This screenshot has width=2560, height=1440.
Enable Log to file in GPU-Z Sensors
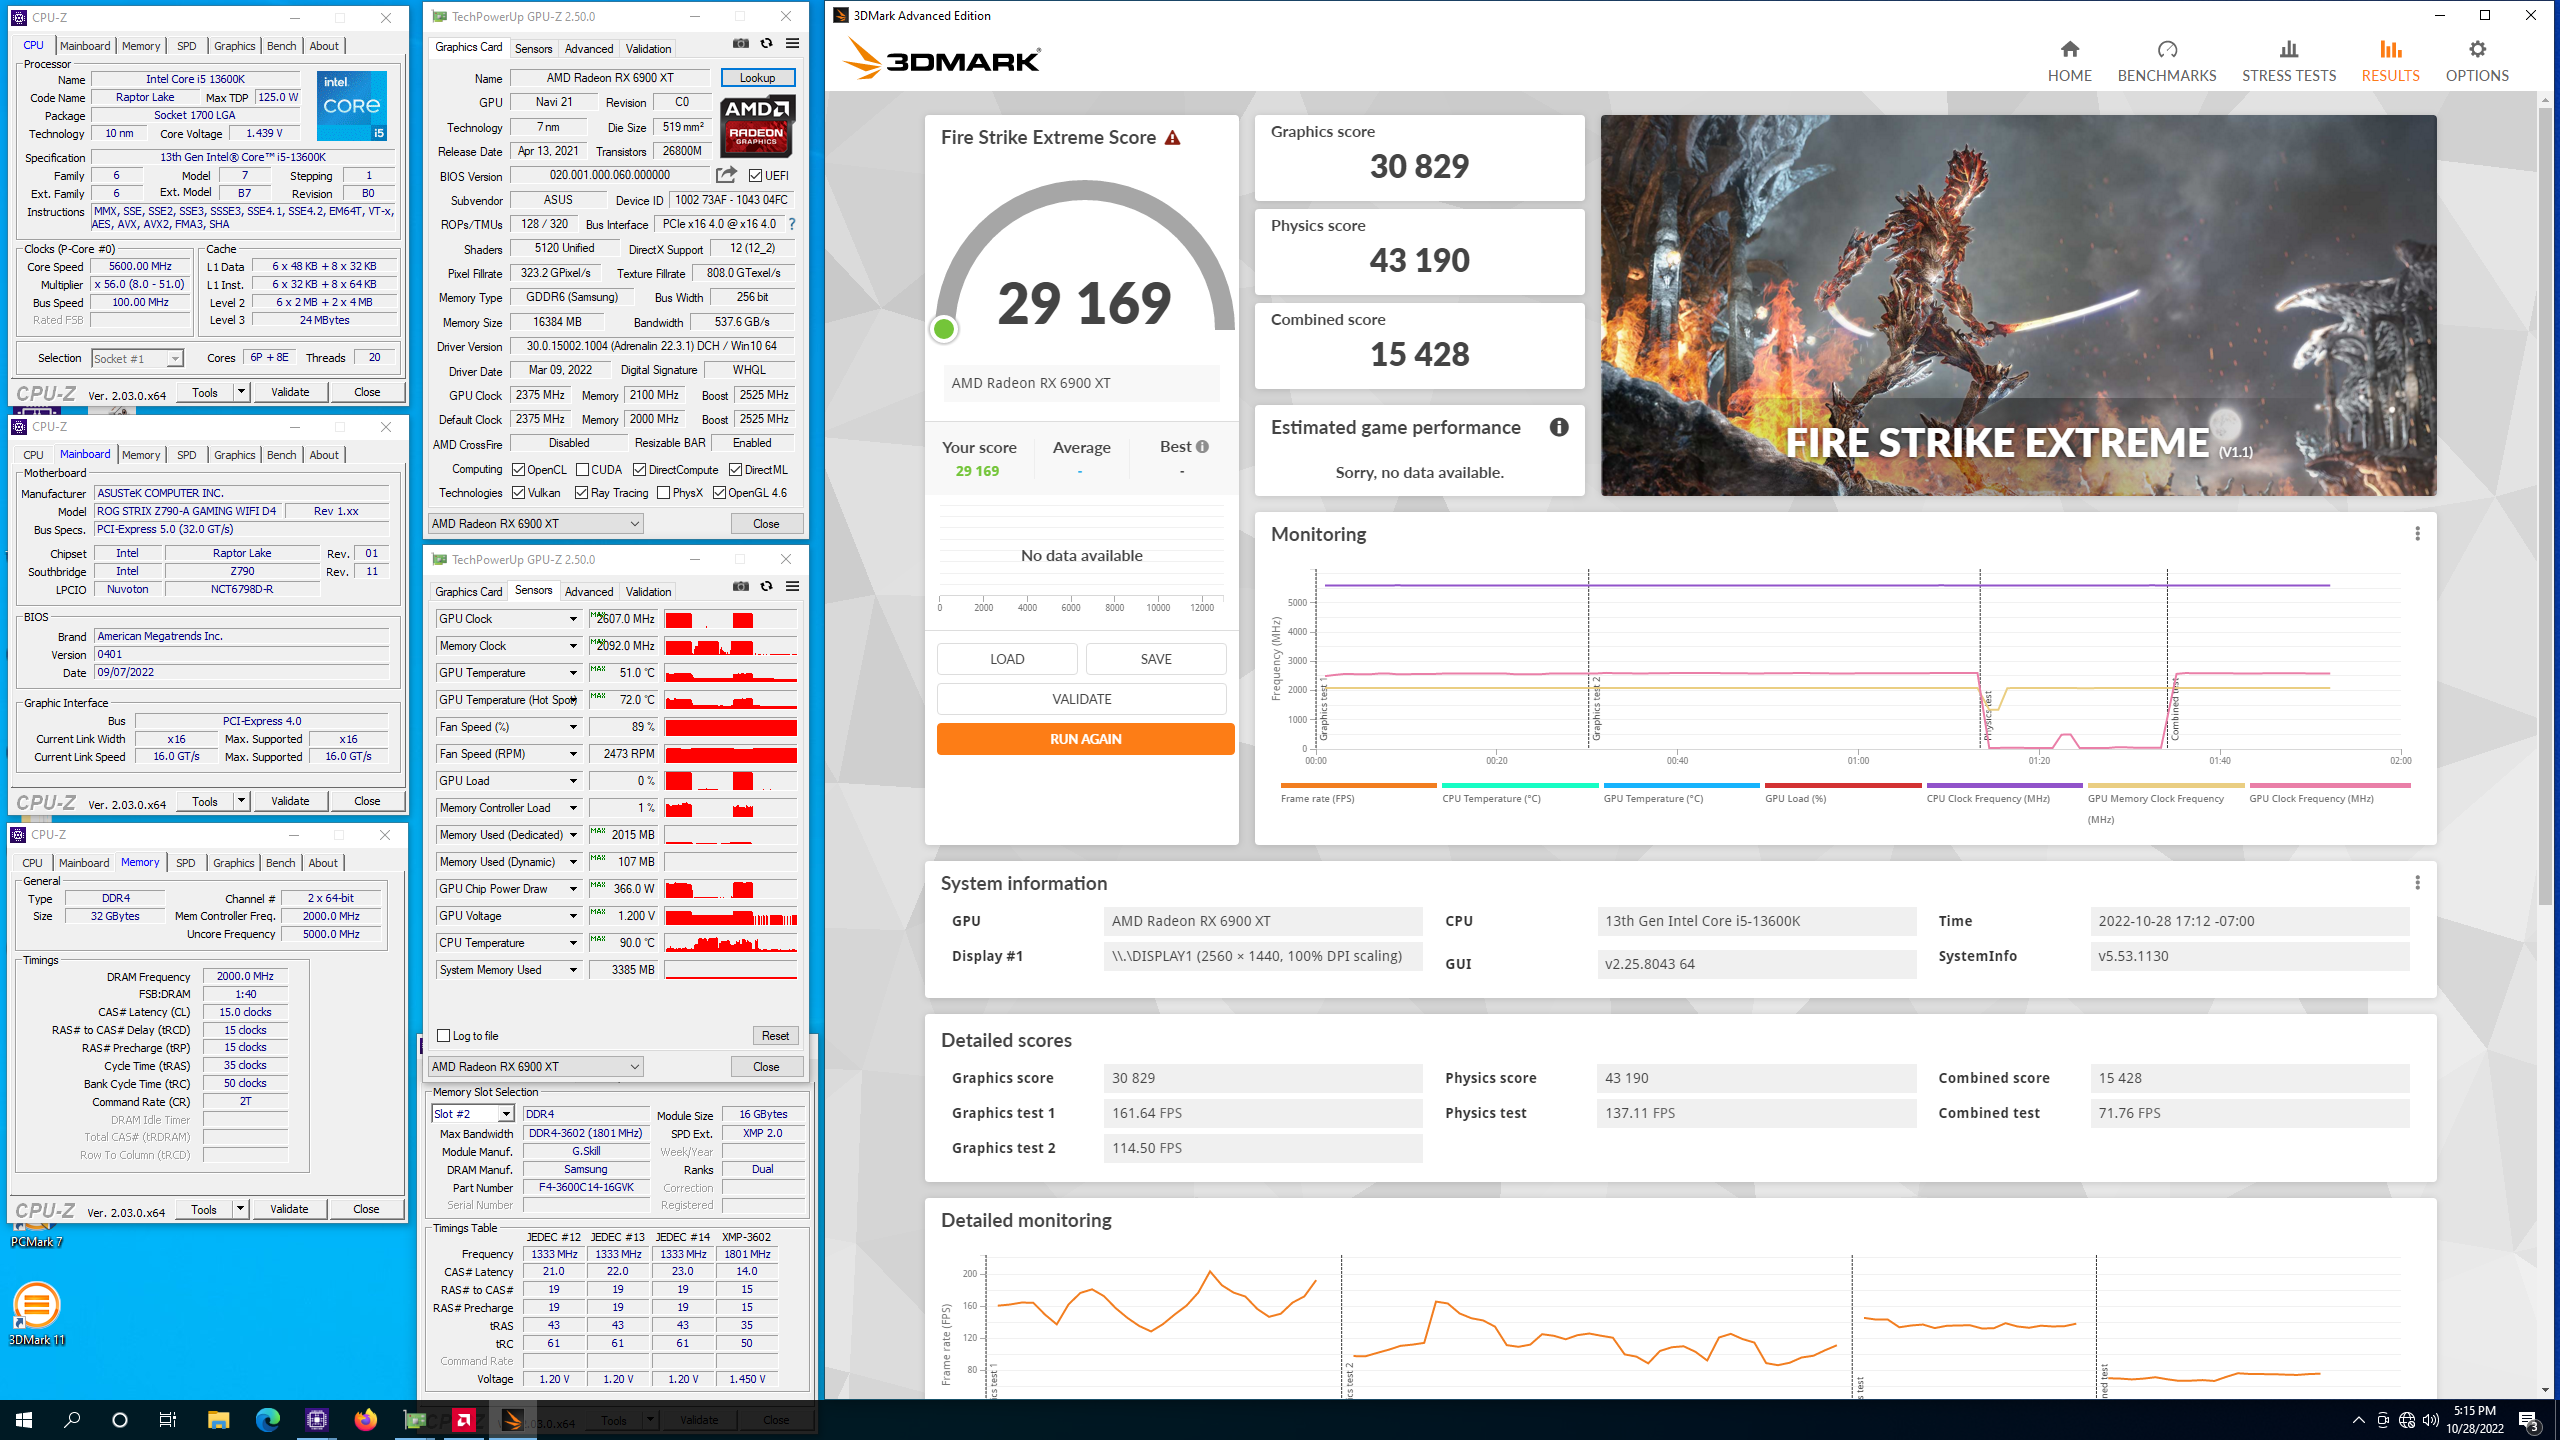444,1036
